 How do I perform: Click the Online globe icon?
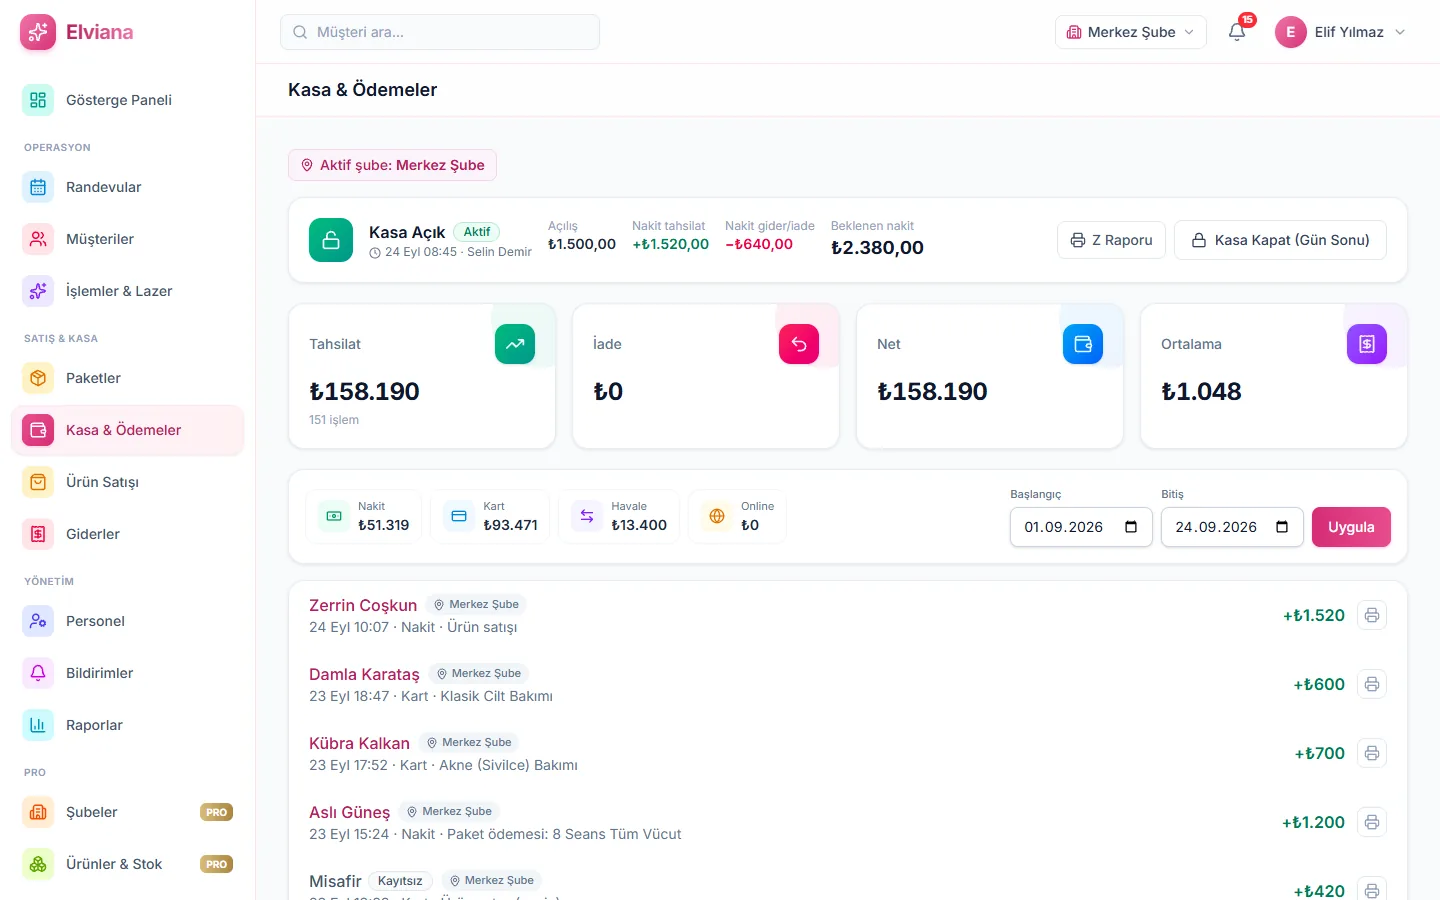click(717, 516)
